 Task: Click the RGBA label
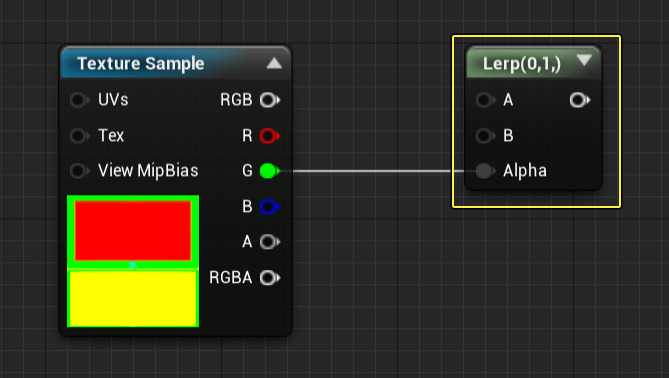pos(230,278)
